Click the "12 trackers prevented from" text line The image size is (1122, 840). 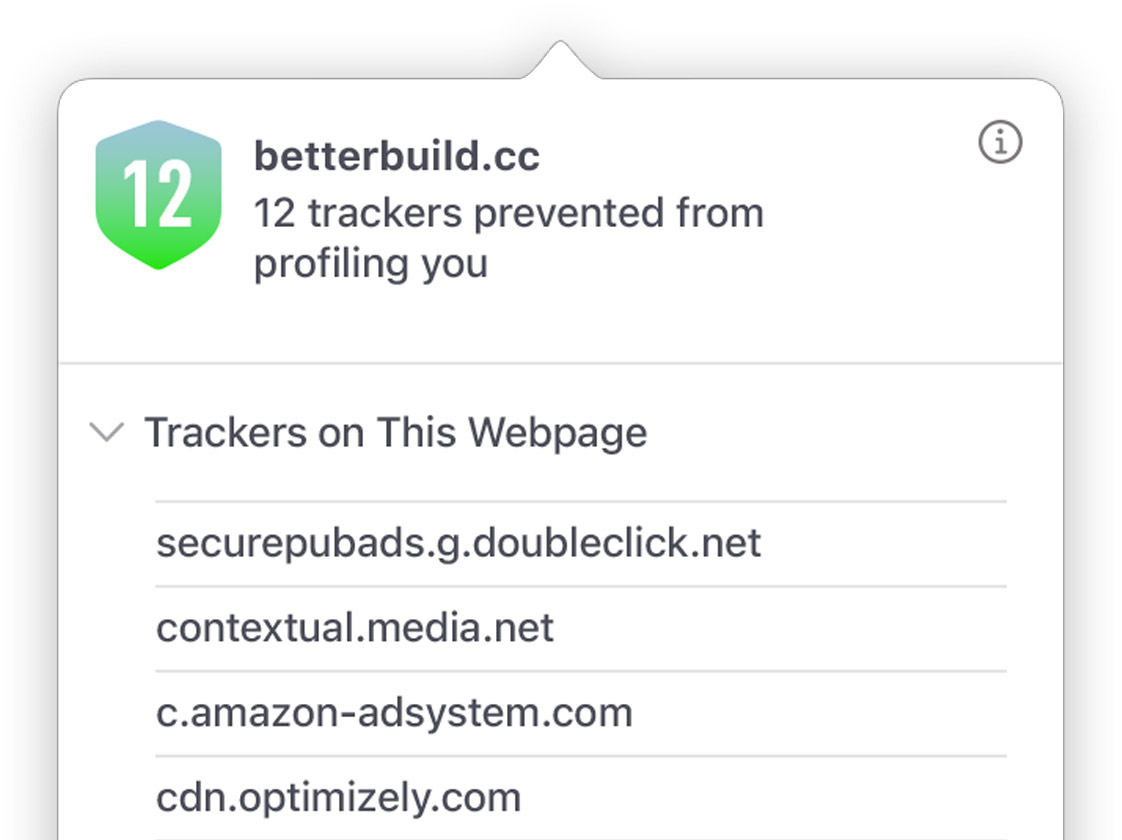508,213
